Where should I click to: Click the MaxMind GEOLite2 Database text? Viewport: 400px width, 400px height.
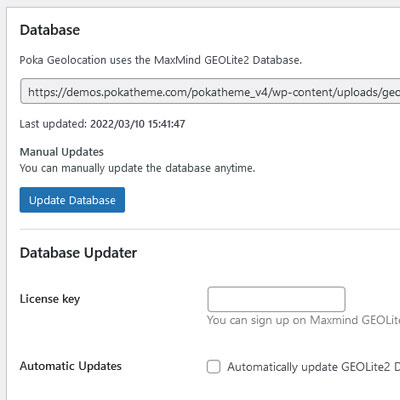pos(228,60)
